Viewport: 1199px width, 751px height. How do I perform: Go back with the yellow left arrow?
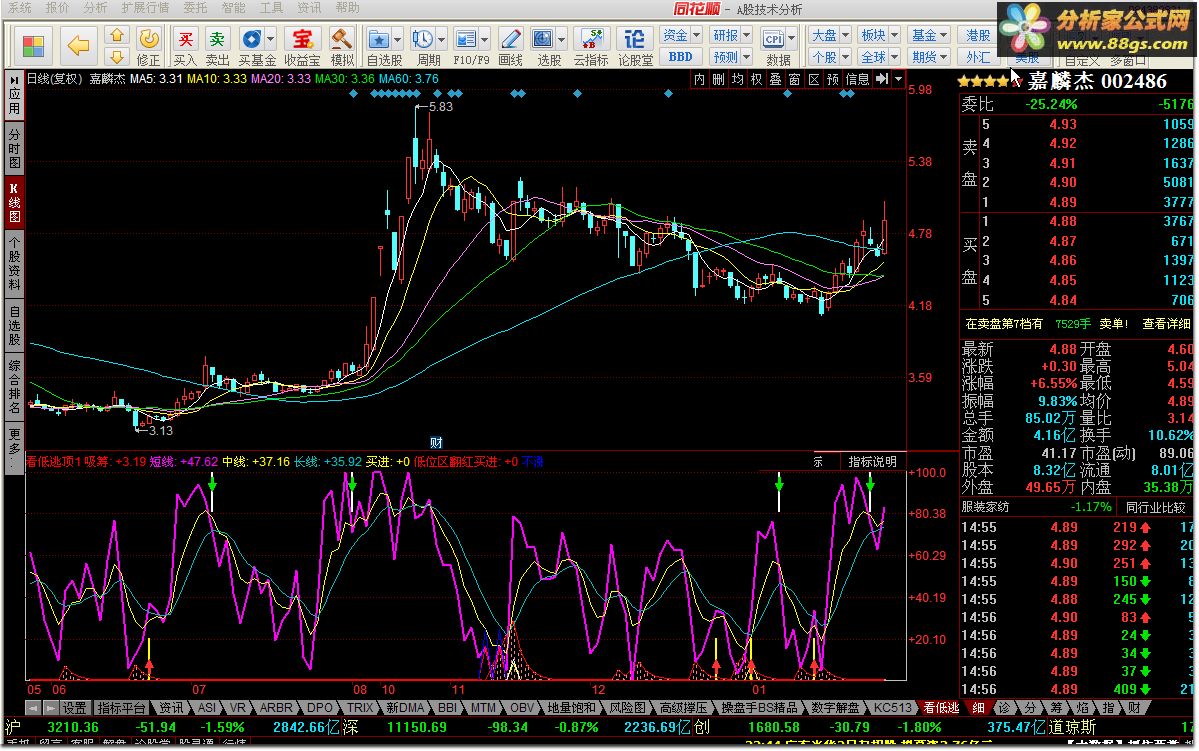tap(77, 46)
